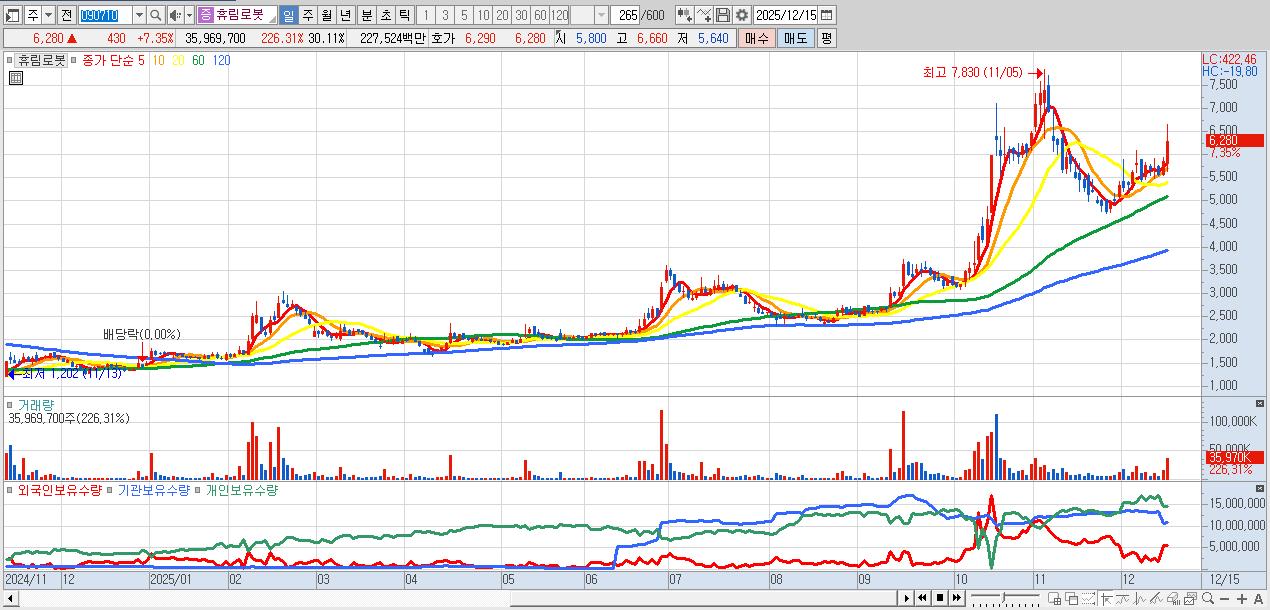
Task: Click the letter A text tool icon
Action: [1259, 598]
